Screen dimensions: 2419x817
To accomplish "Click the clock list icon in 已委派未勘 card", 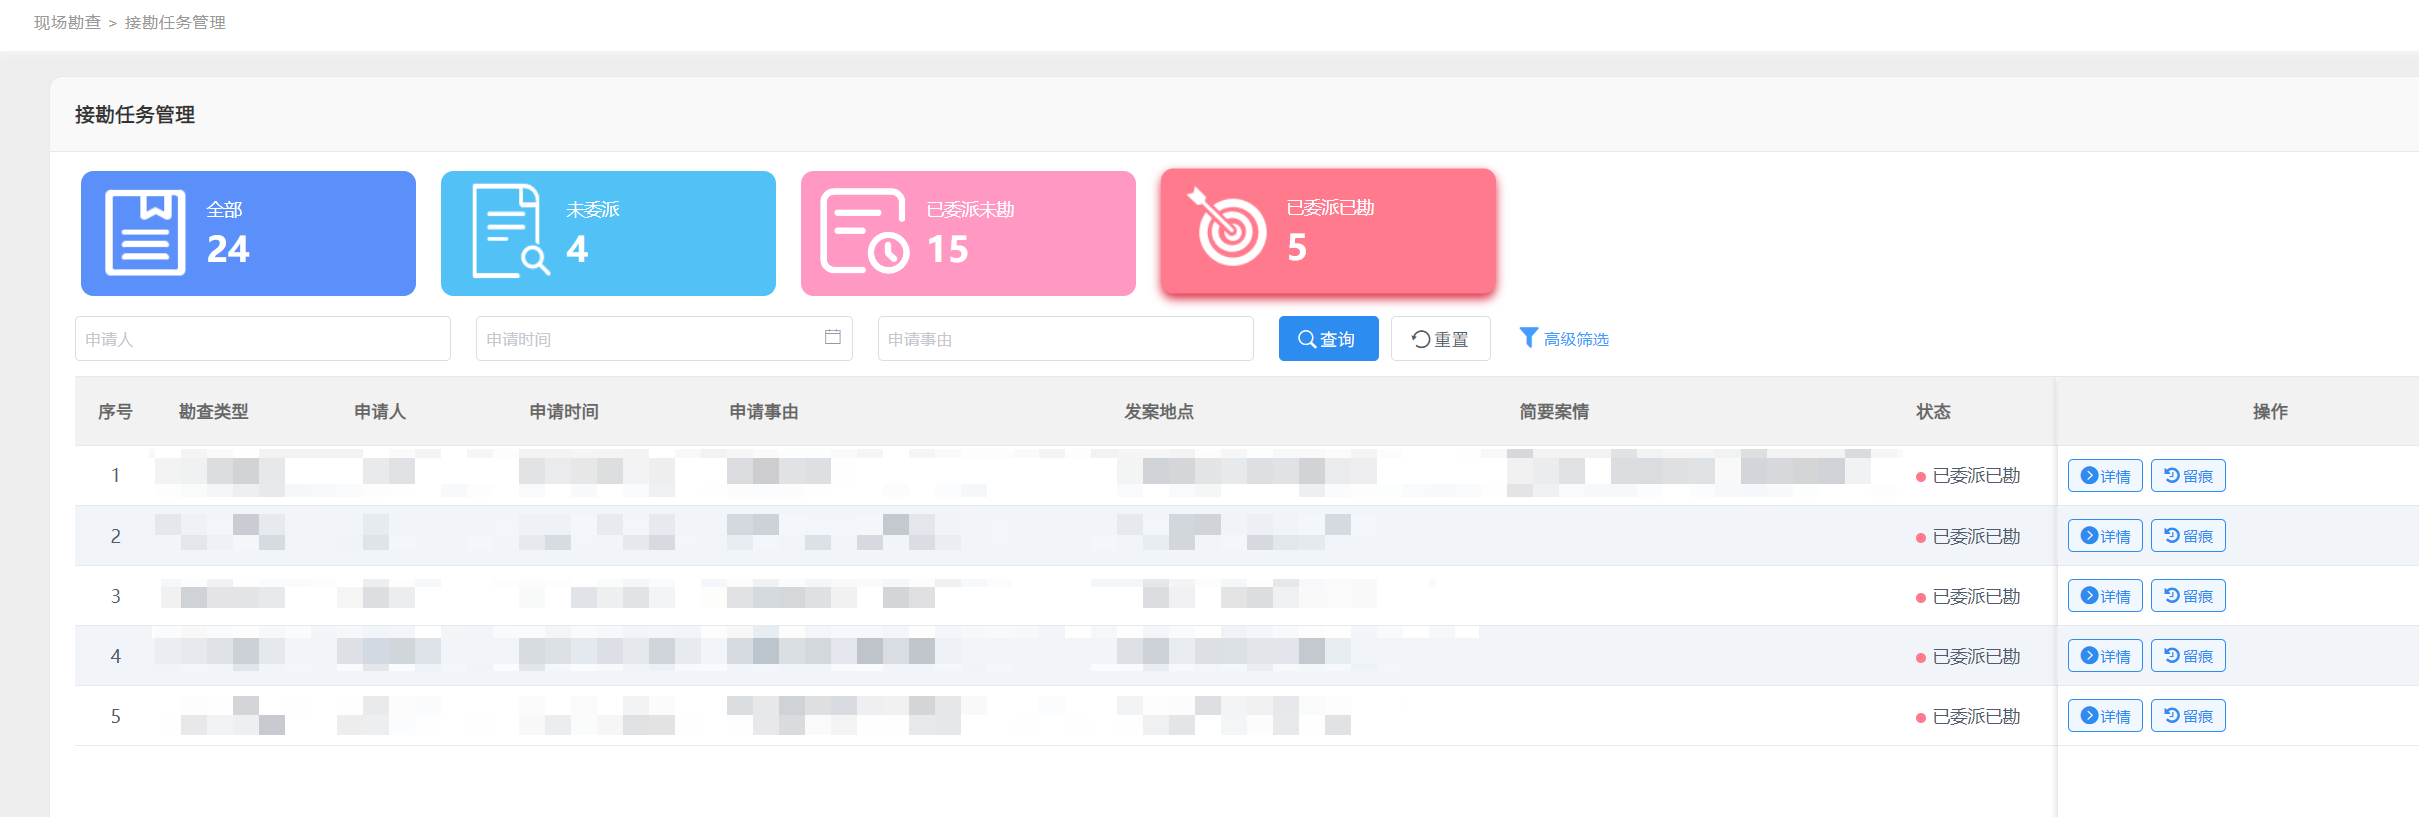I will pos(865,231).
